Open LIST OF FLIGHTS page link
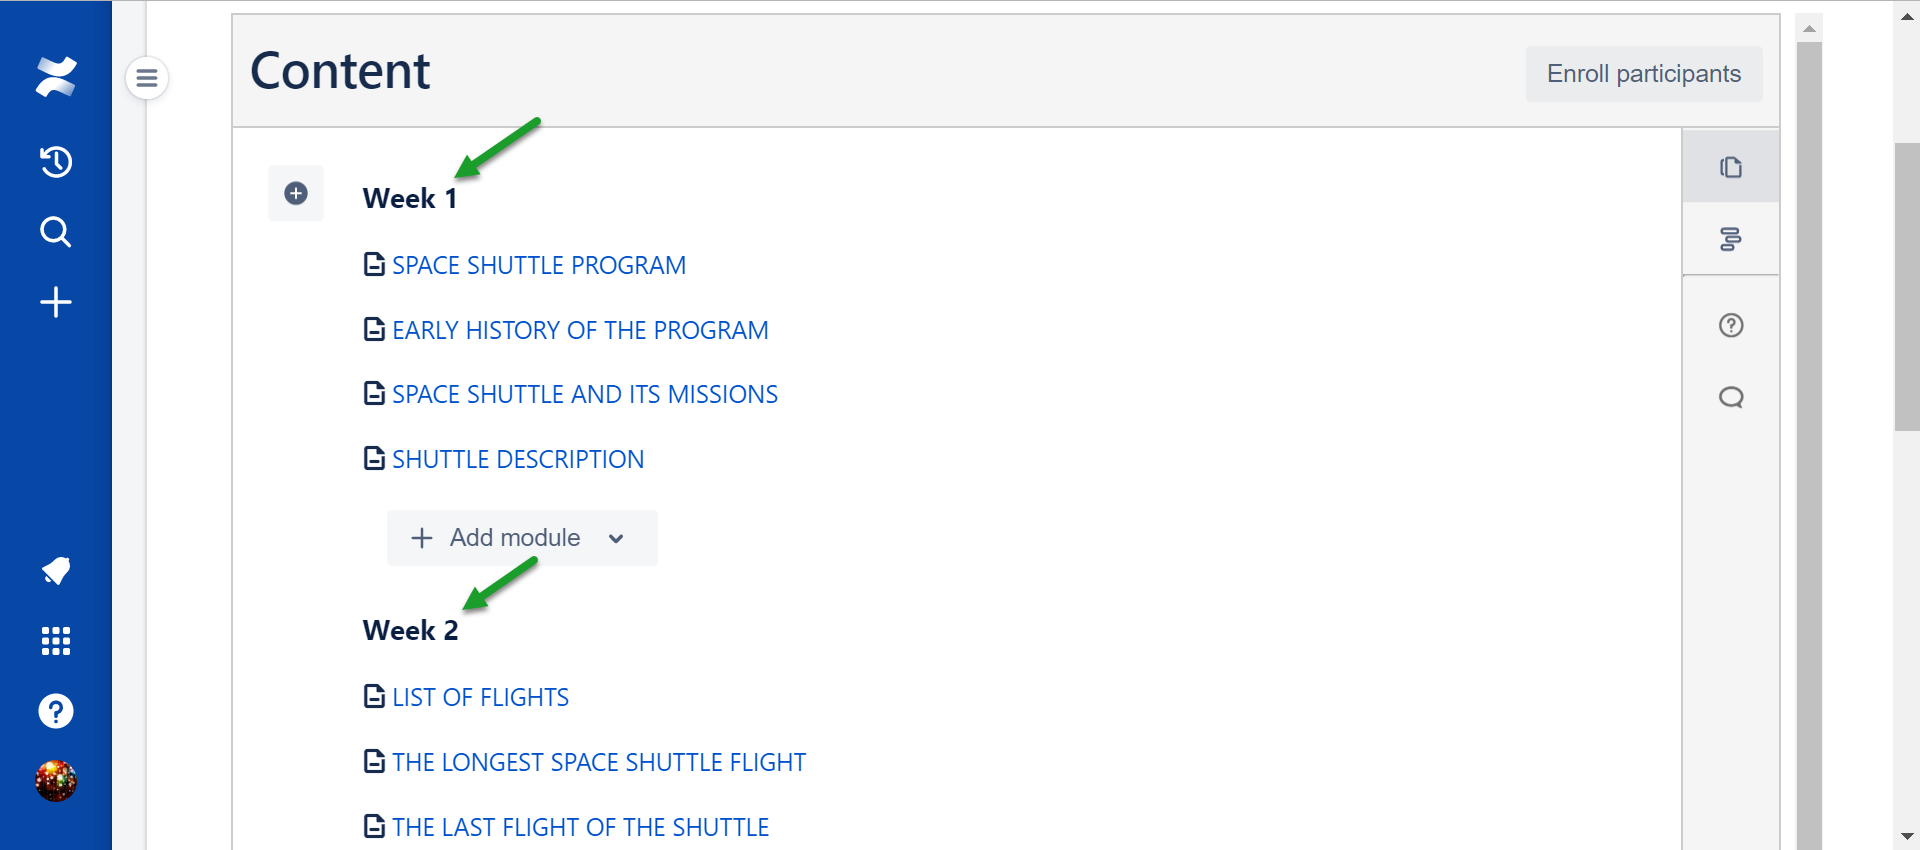1920x850 pixels. [480, 697]
